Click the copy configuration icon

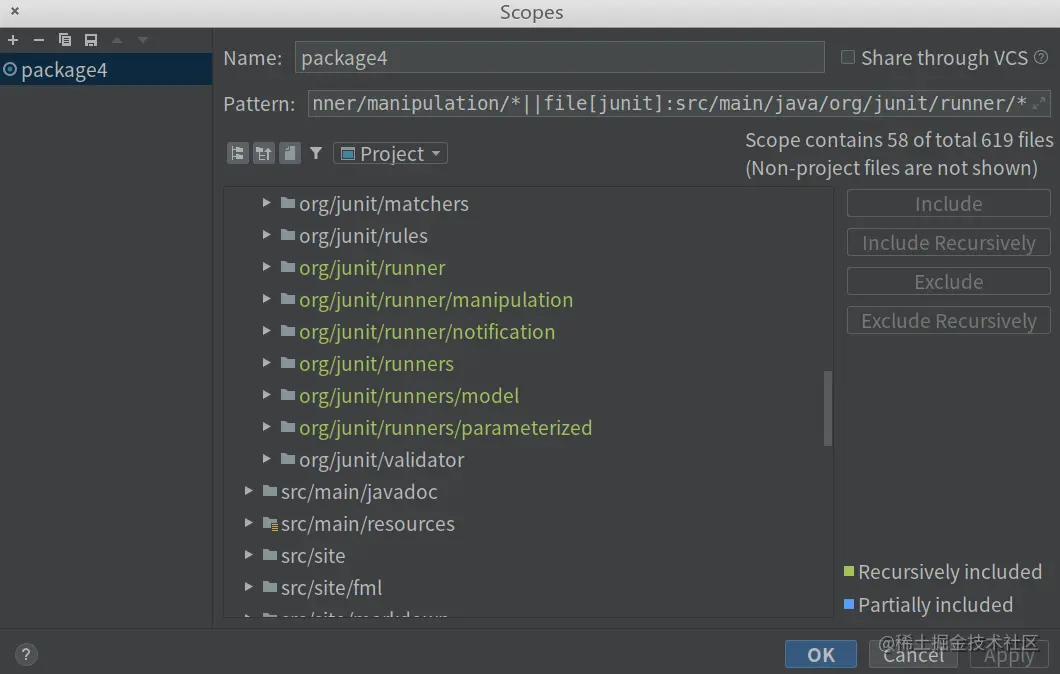tap(65, 40)
